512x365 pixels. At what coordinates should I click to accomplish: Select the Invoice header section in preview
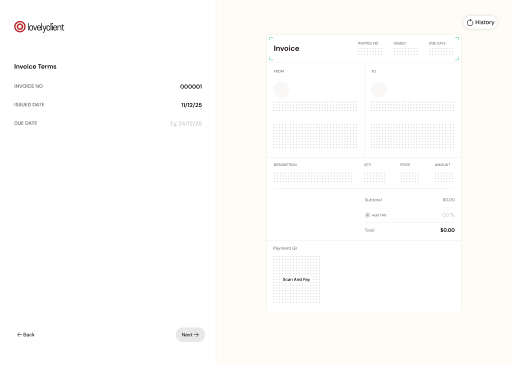coord(364,49)
